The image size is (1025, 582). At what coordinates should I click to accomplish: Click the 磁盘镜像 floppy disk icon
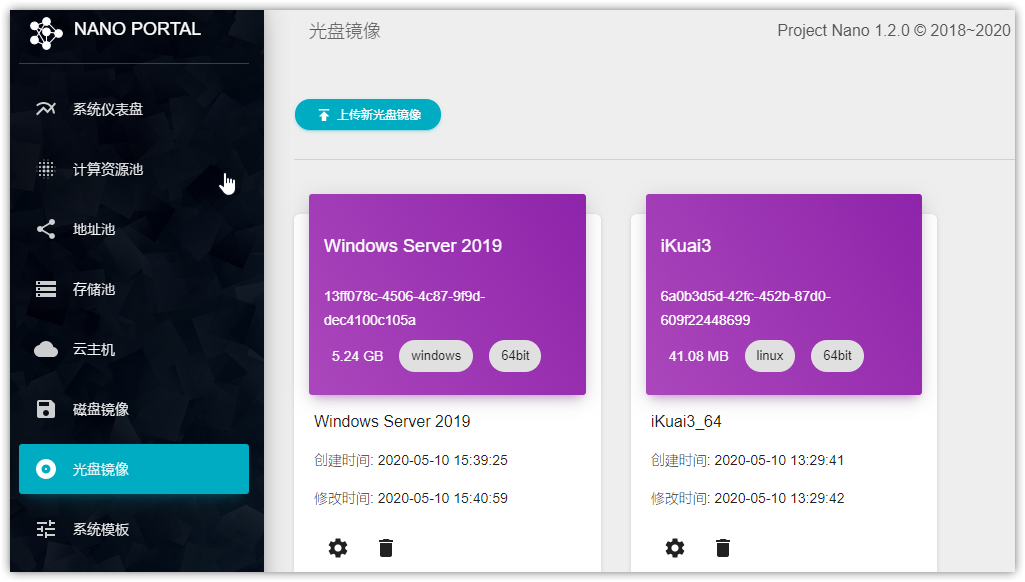[x=46, y=409]
